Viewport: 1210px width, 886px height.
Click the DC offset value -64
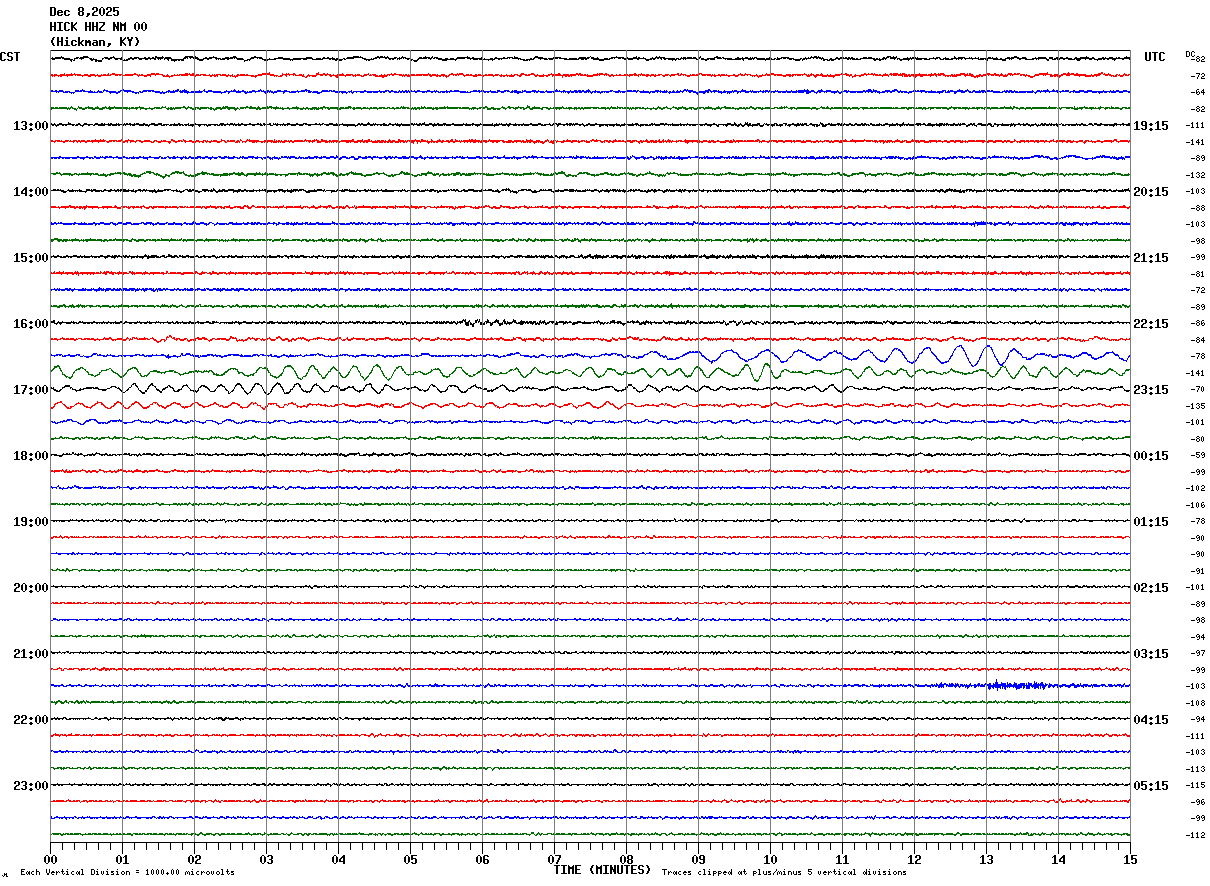coord(1197,92)
